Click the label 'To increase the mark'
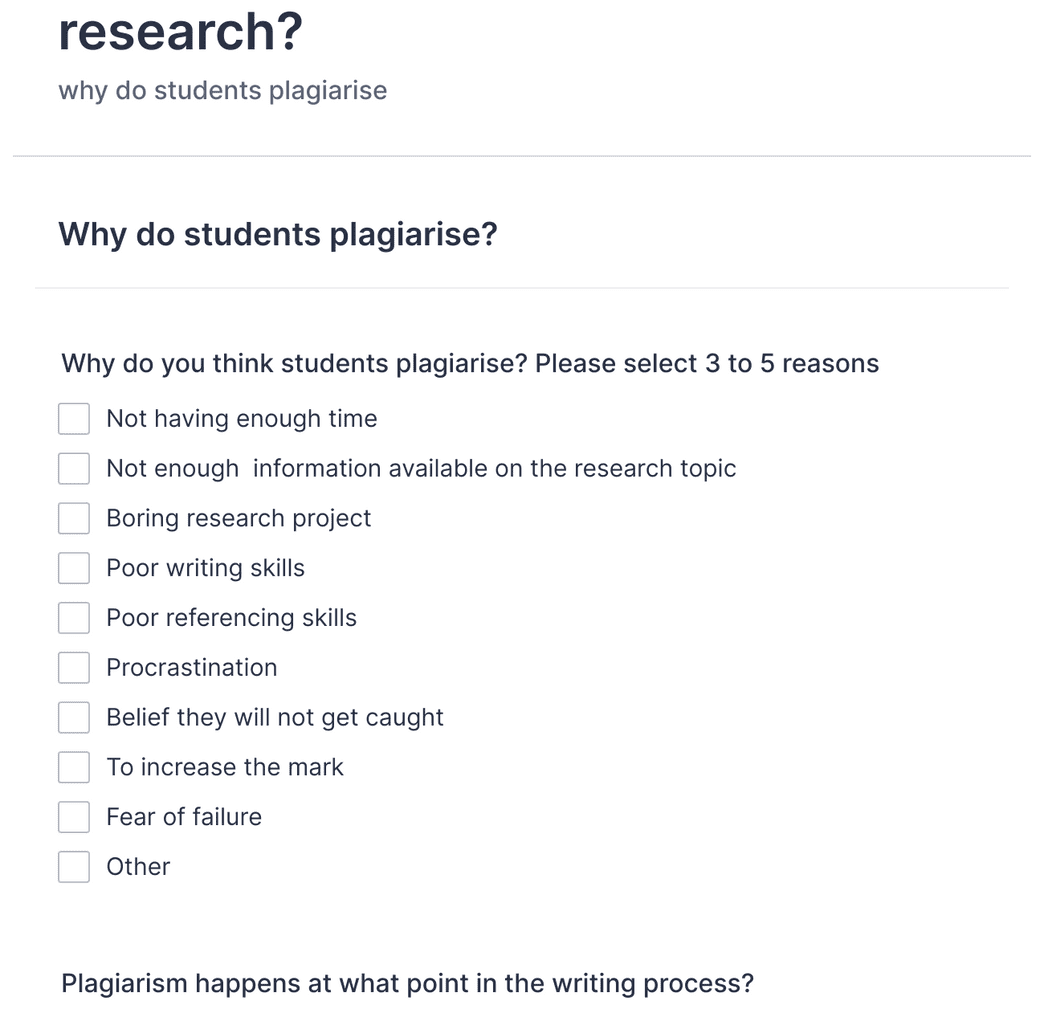 click(x=224, y=767)
